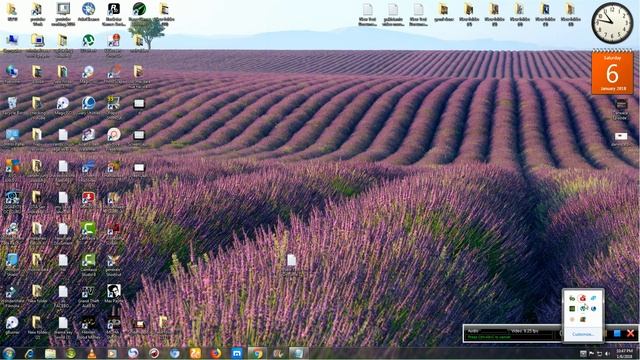This screenshot has width=640, height=360.
Task: Select the Max Payne desktop shortcut
Action: click(113, 291)
